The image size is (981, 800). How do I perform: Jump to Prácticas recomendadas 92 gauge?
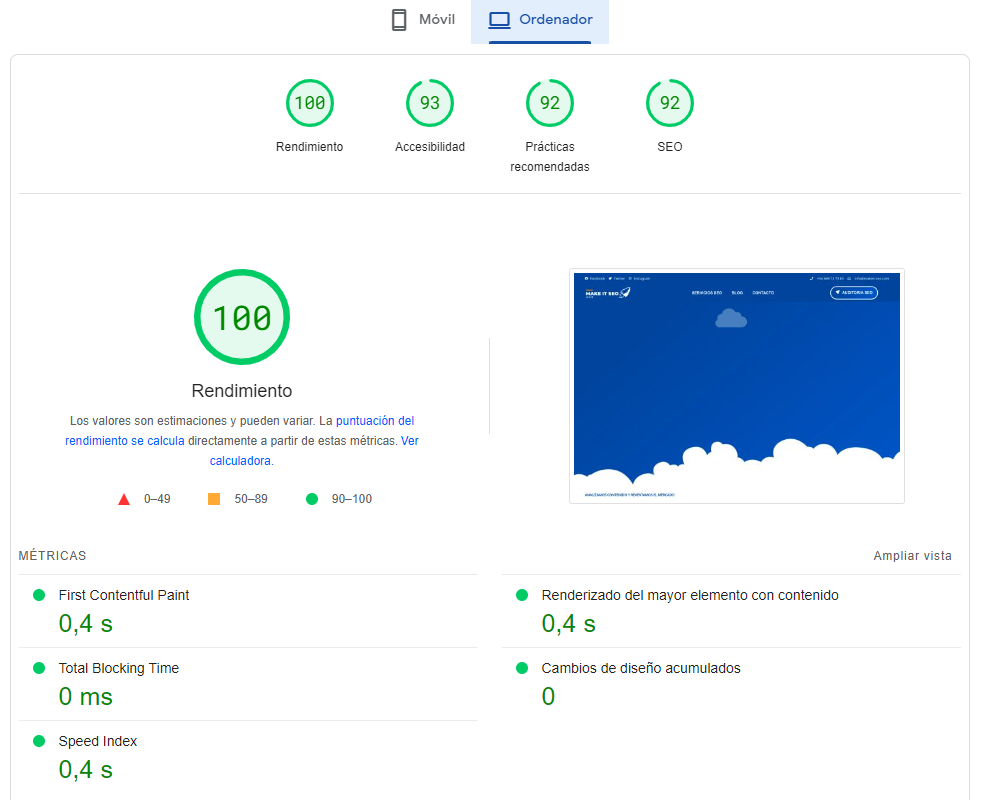549,103
